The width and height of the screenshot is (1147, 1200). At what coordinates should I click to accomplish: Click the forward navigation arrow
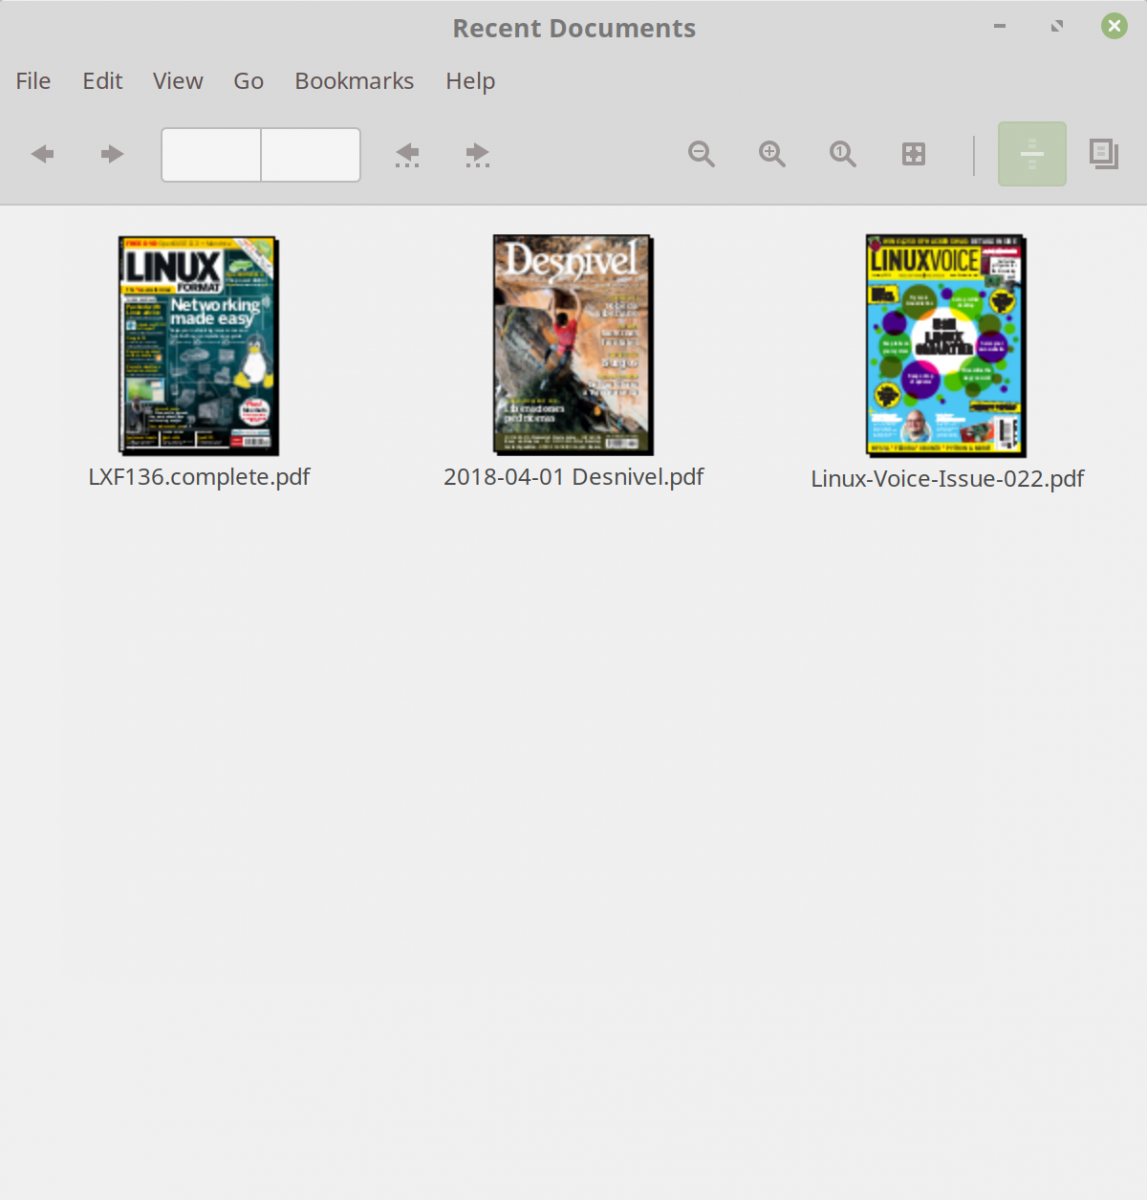tap(111, 154)
